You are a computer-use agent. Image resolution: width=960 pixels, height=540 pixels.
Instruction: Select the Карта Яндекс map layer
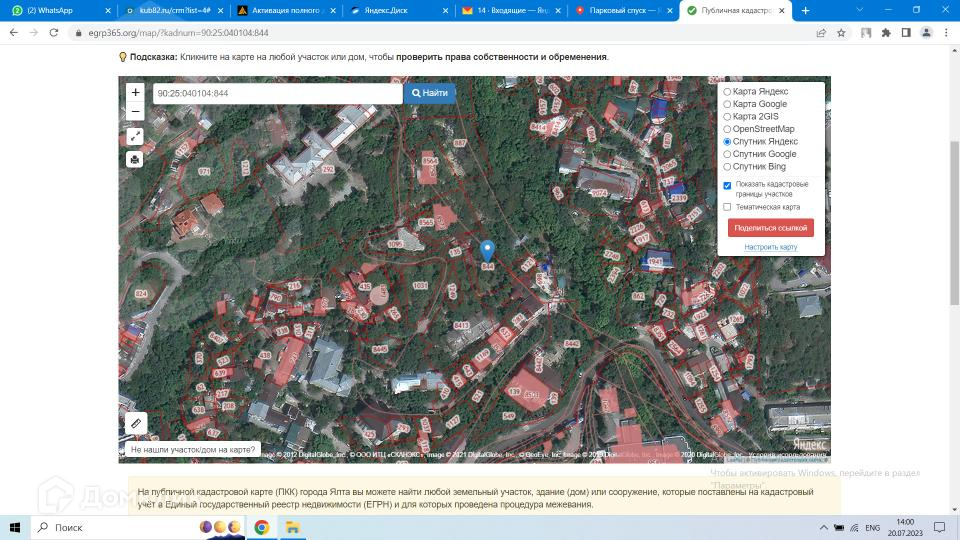(x=727, y=92)
